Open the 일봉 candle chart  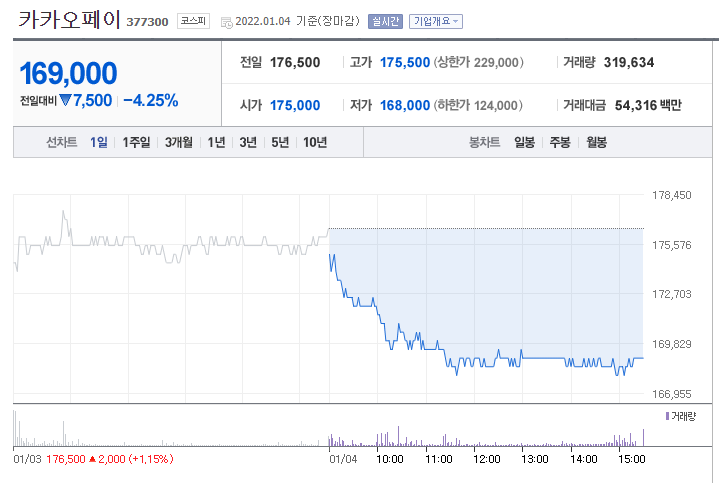(525, 142)
